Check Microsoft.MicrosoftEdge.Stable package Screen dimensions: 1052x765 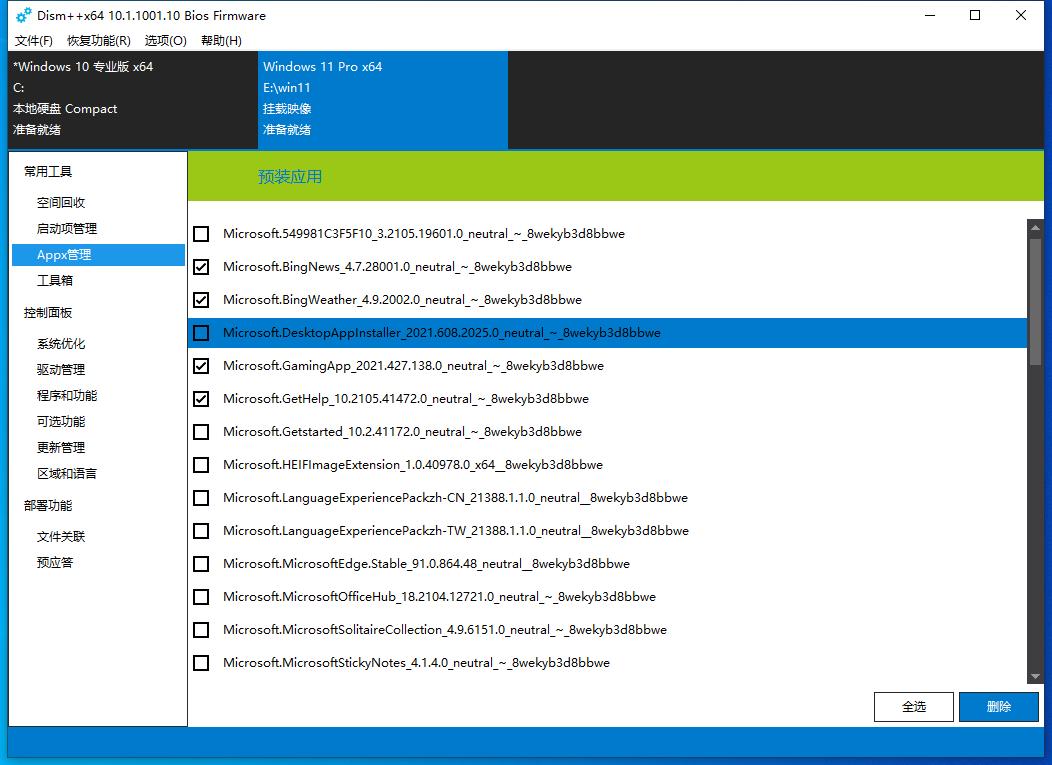(x=201, y=564)
